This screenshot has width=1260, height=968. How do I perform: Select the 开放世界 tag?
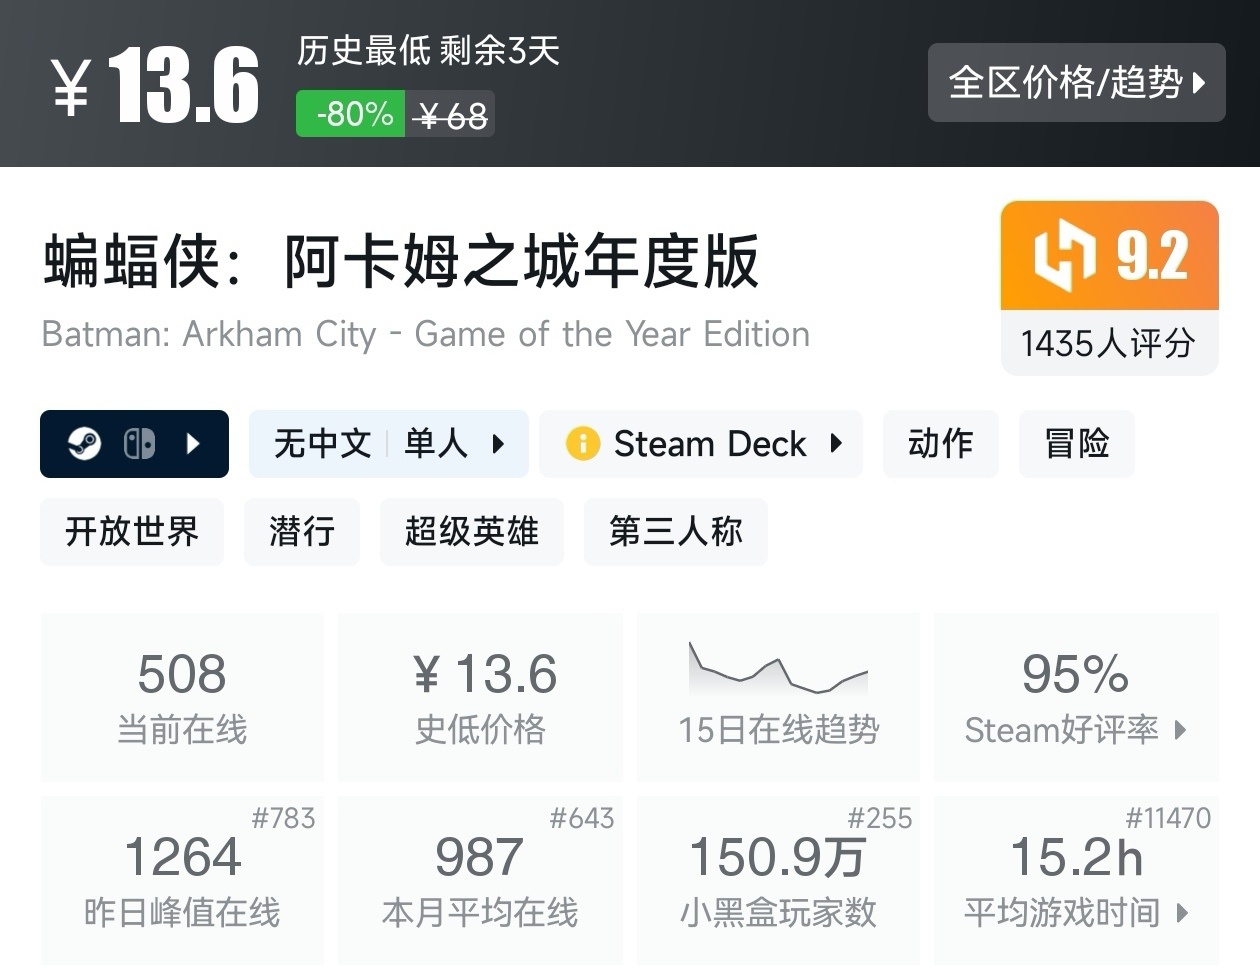click(x=132, y=532)
